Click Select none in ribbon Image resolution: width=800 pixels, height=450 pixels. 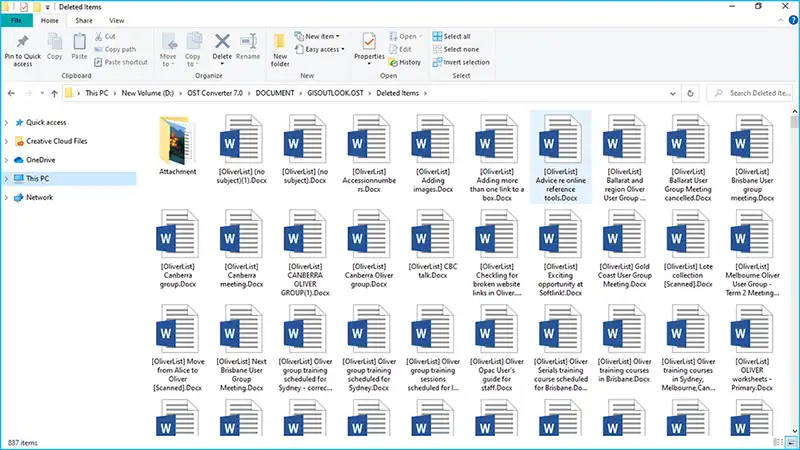456,49
